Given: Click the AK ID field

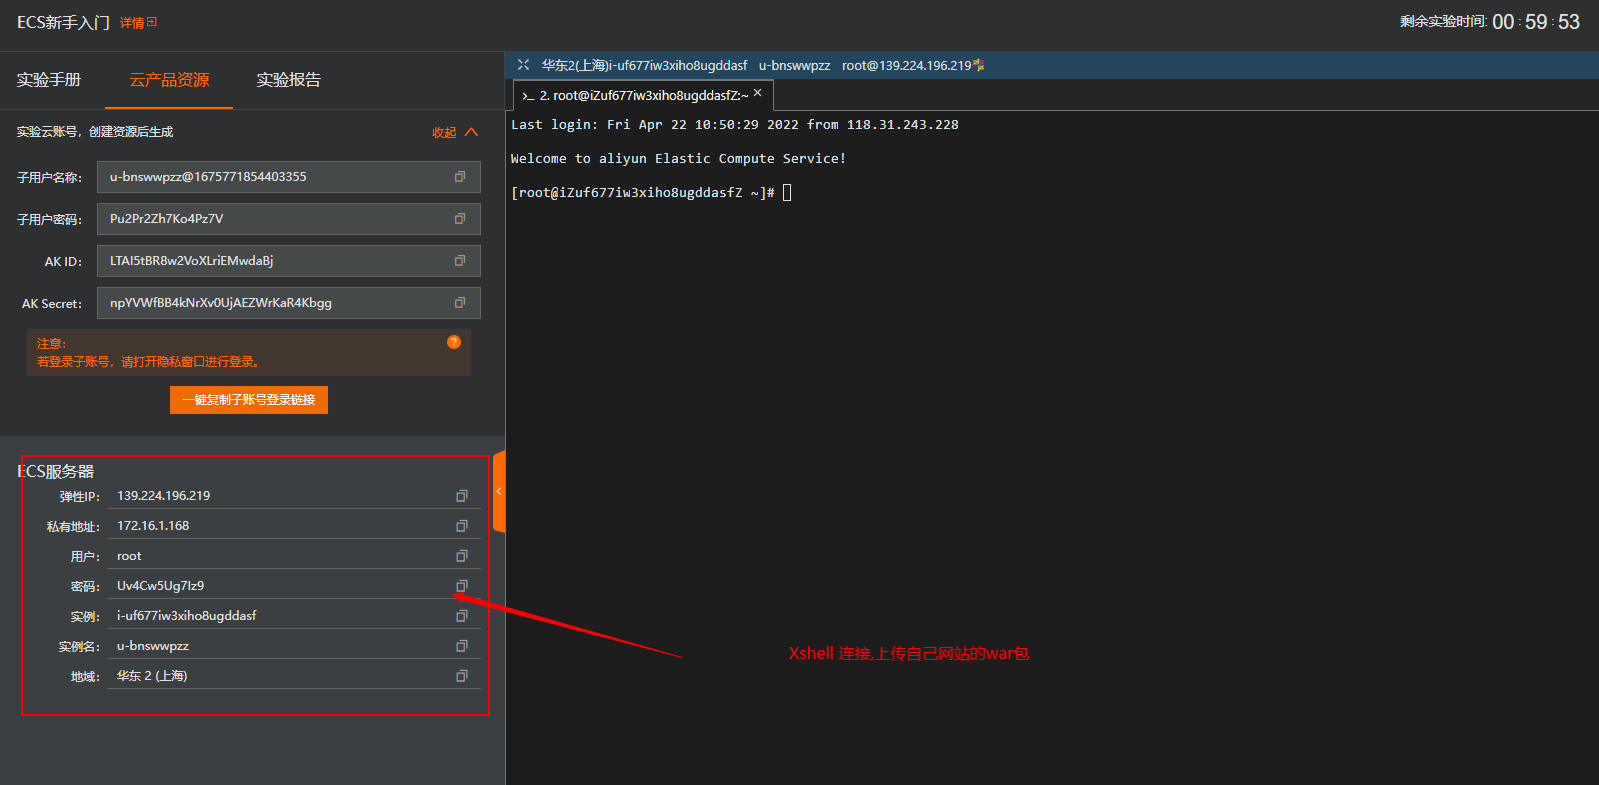Looking at the screenshot, I should coord(289,261).
